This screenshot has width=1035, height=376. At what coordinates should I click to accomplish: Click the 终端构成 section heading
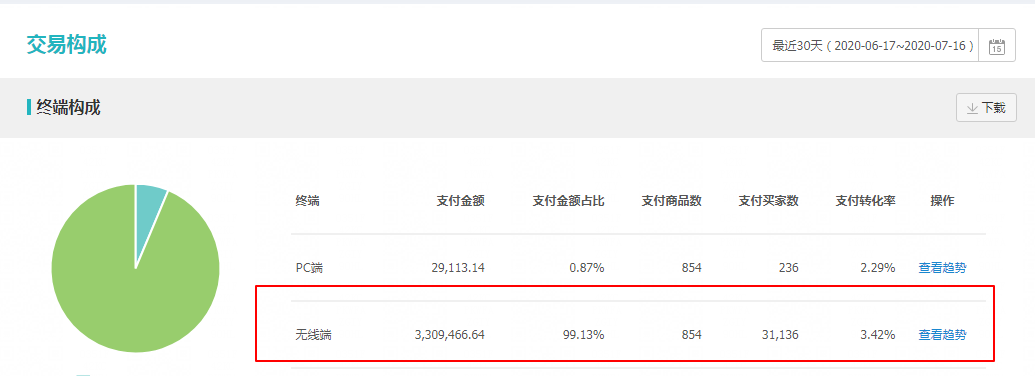coord(69,107)
